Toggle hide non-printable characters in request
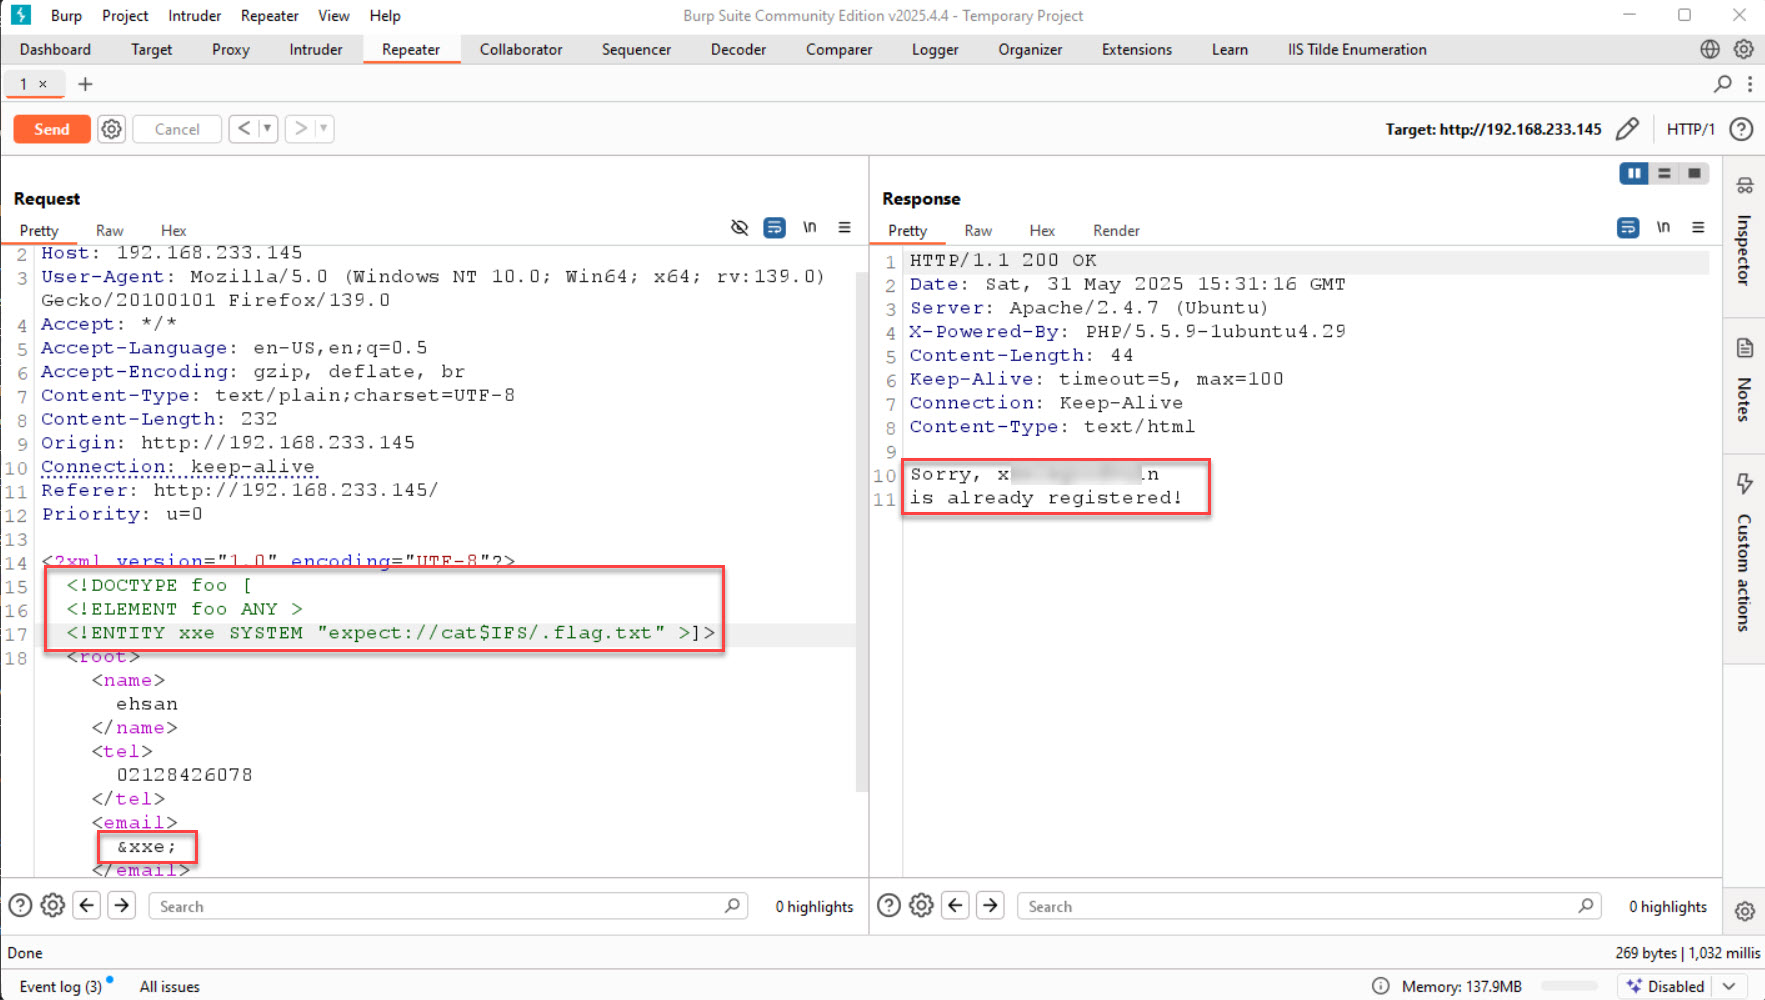This screenshot has height=1000, width=1765. click(x=739, y=228)
